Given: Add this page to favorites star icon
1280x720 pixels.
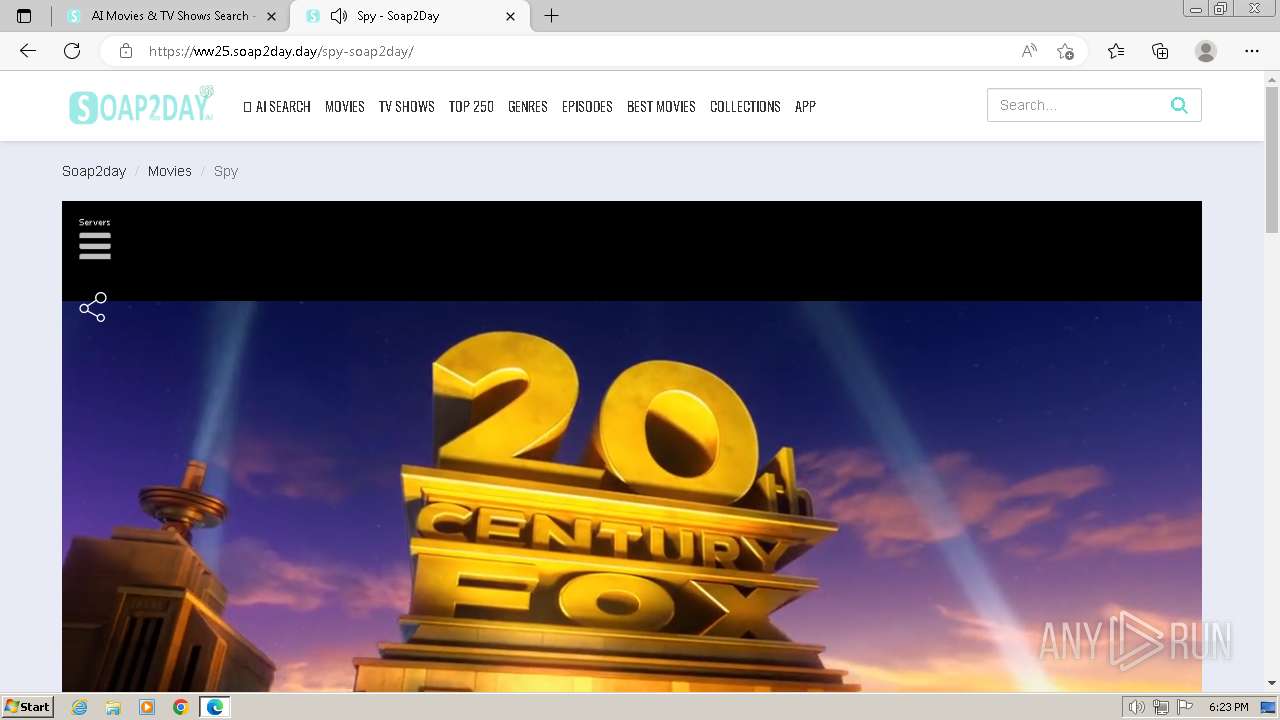Looking at the screenshot, I should (1065, 51).
